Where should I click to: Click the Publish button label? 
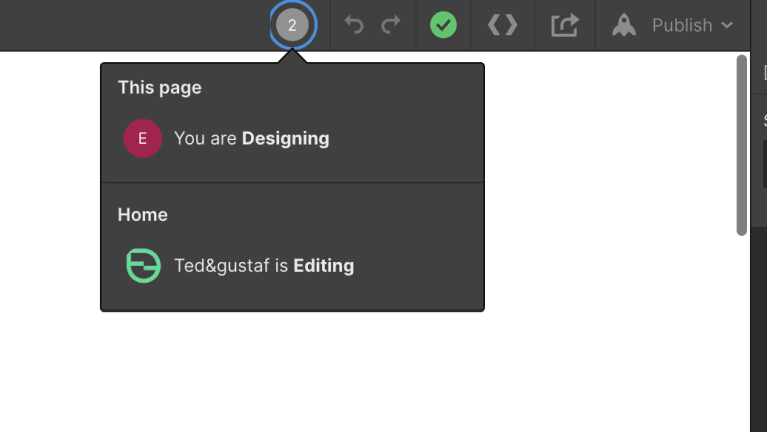pyautogui.click(x=682, y=25)
